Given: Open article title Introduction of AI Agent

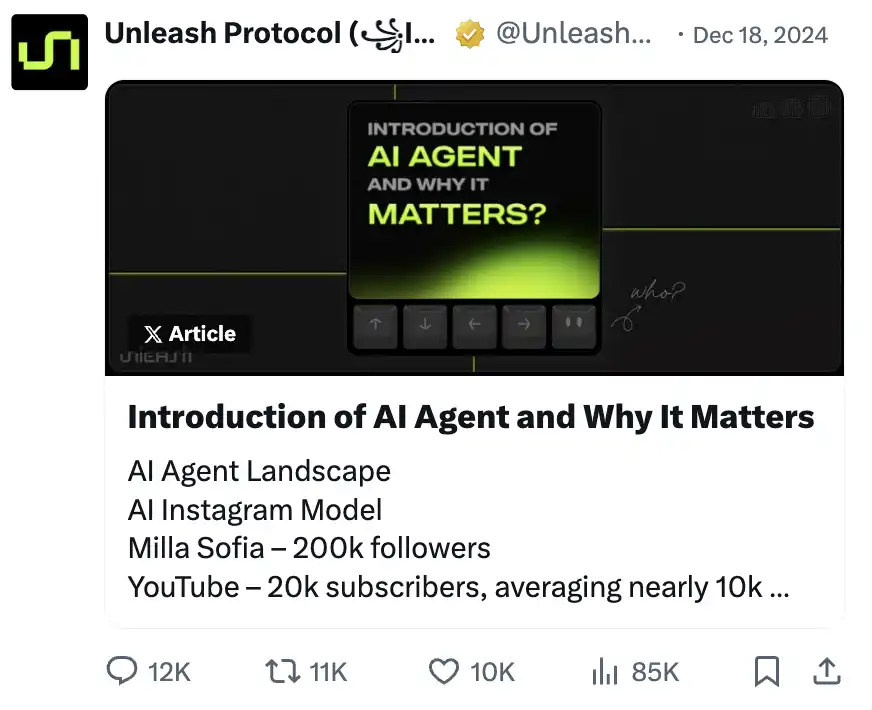Looking at the screenshot, I should 471,417.
